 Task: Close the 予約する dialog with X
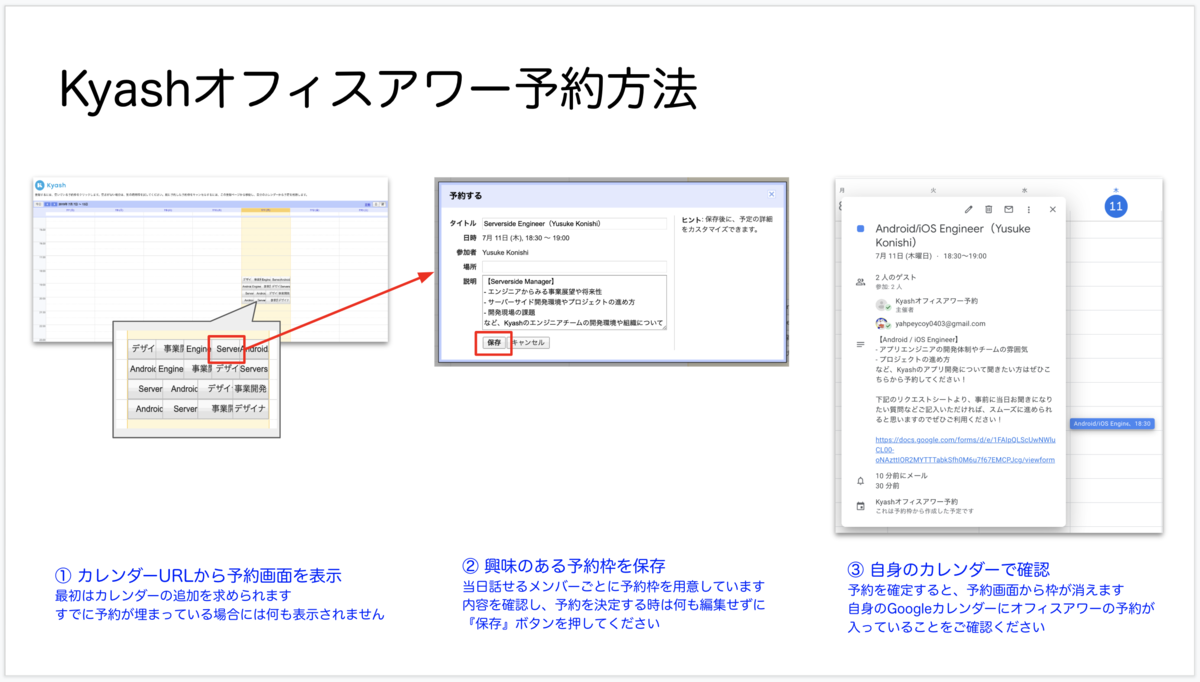pos(771,194)
